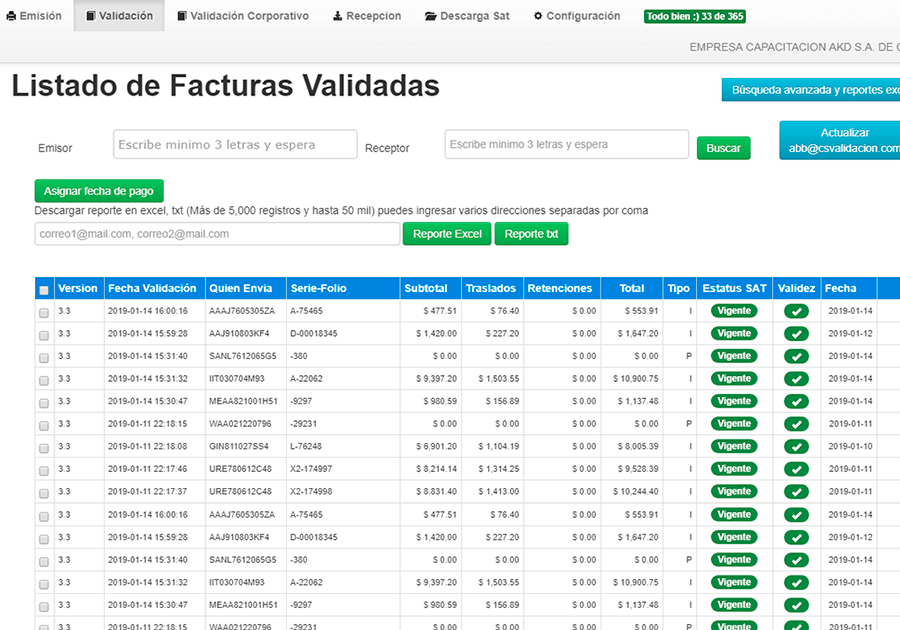Image resolution: width=900 pixels, height=630 pixels.
Task: Click Vigente badge for folio L-76248
Action: 734,446
